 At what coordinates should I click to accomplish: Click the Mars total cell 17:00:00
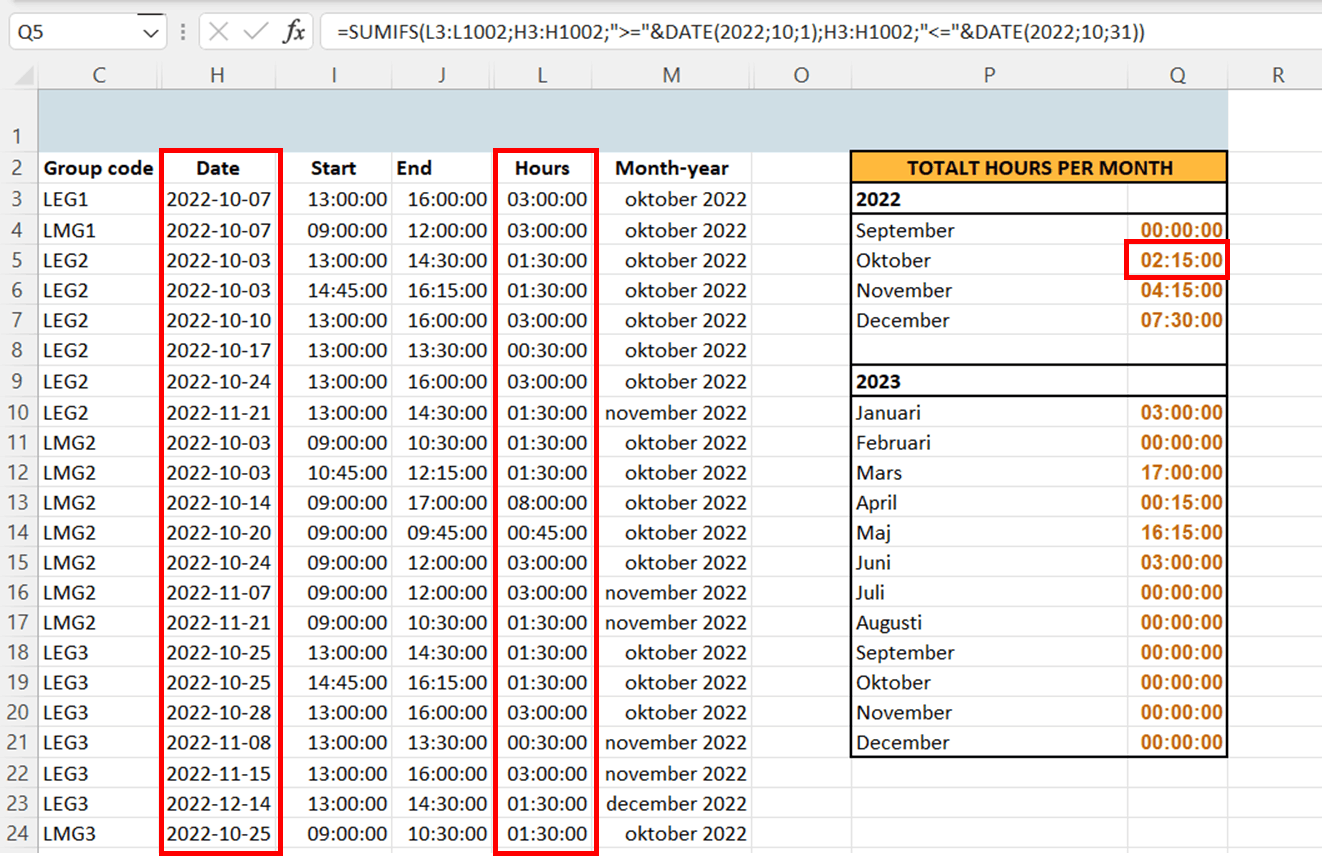coord(1177,472)
